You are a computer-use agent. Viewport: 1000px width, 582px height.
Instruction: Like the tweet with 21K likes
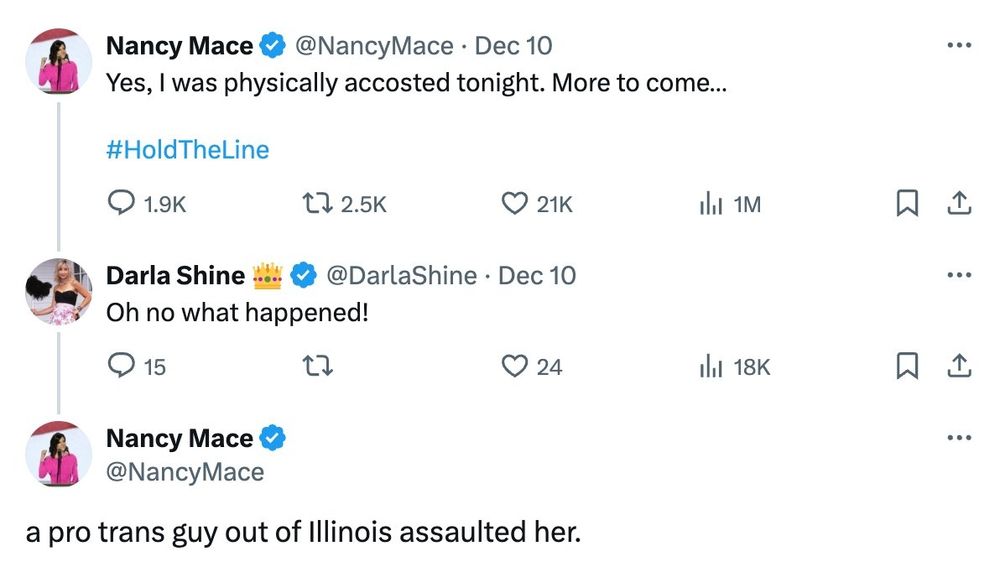514,204
